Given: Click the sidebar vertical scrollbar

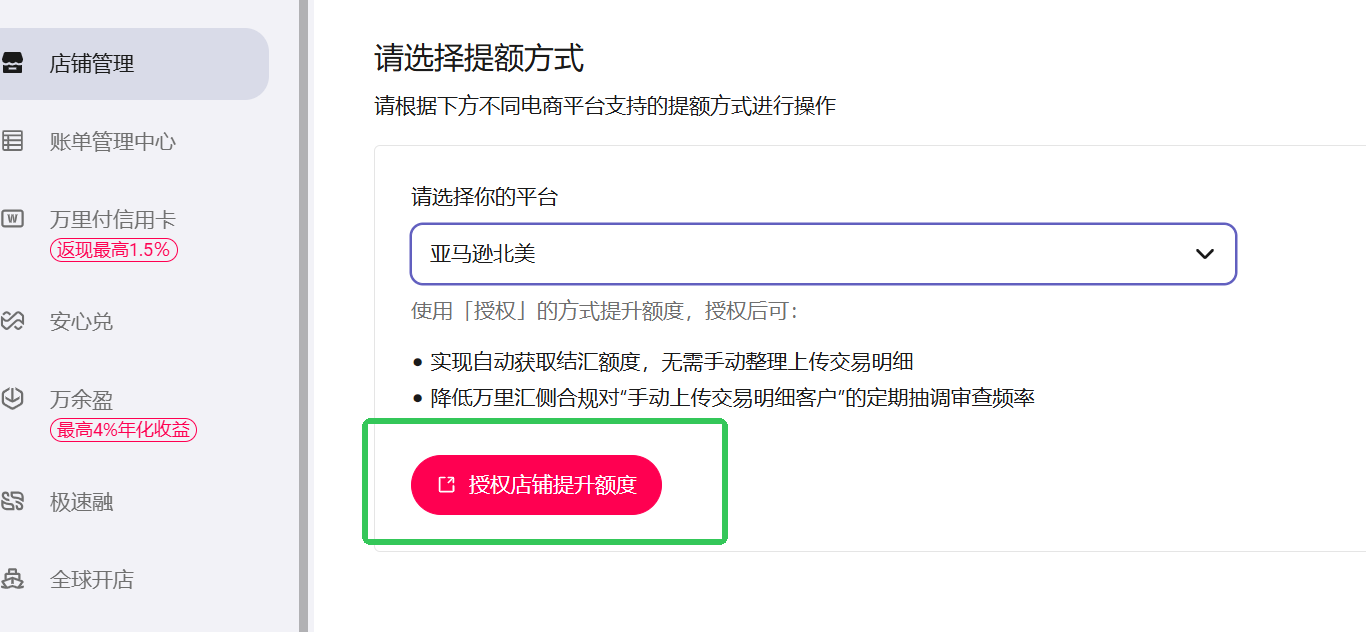Looking at the screenshot, I should 304,316.
